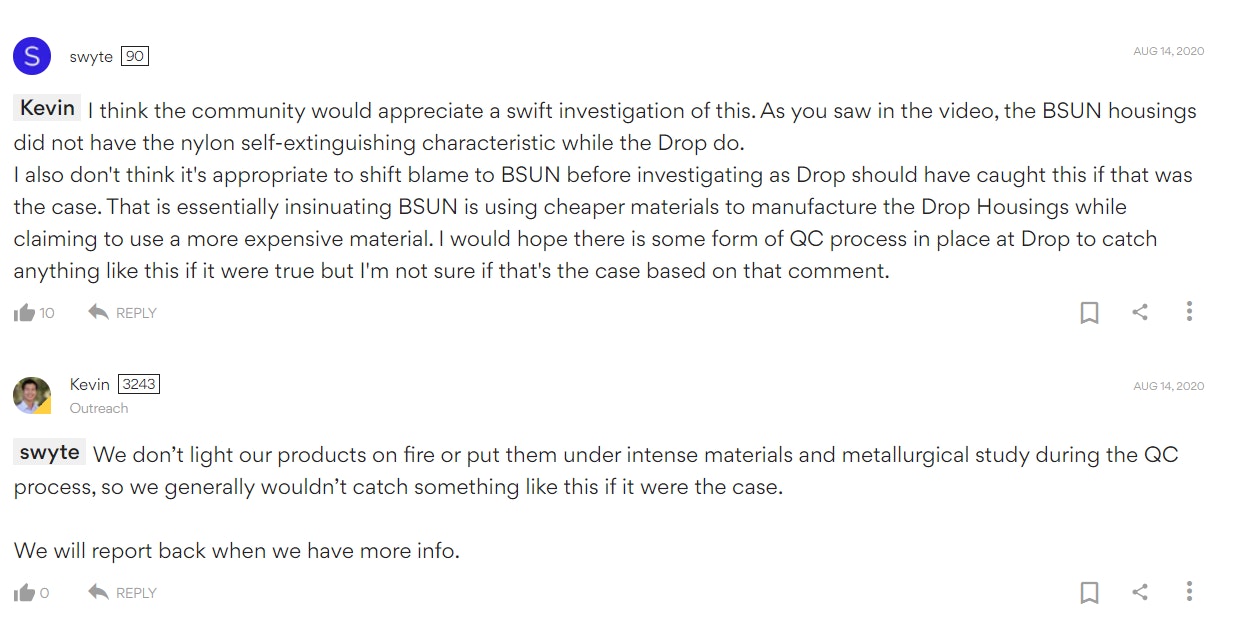1259x631 pixels.
Task: Click Kevin's reputation badge 3243
Action: (139, 384)
